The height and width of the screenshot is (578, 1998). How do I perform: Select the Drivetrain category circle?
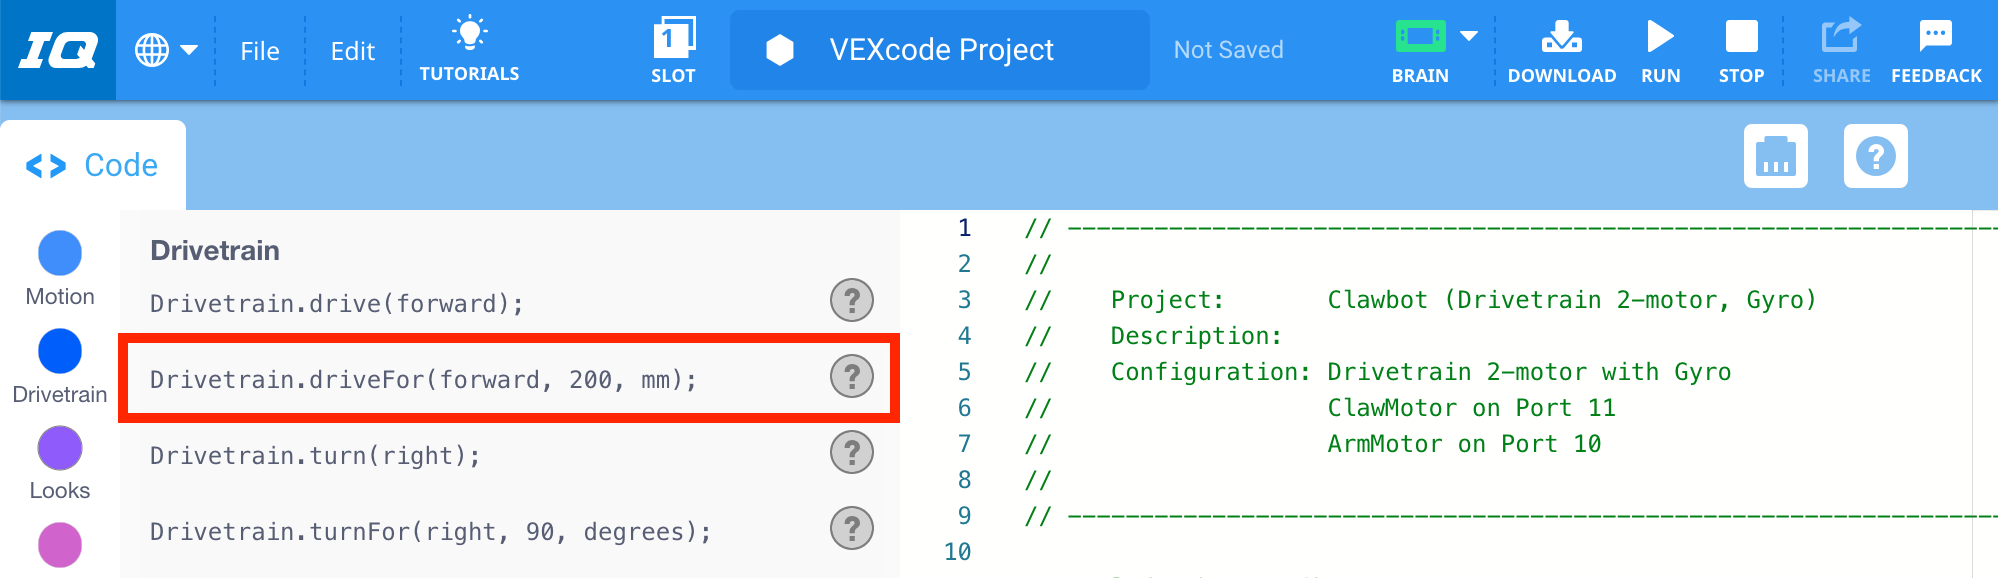click(x=60, y=351)
